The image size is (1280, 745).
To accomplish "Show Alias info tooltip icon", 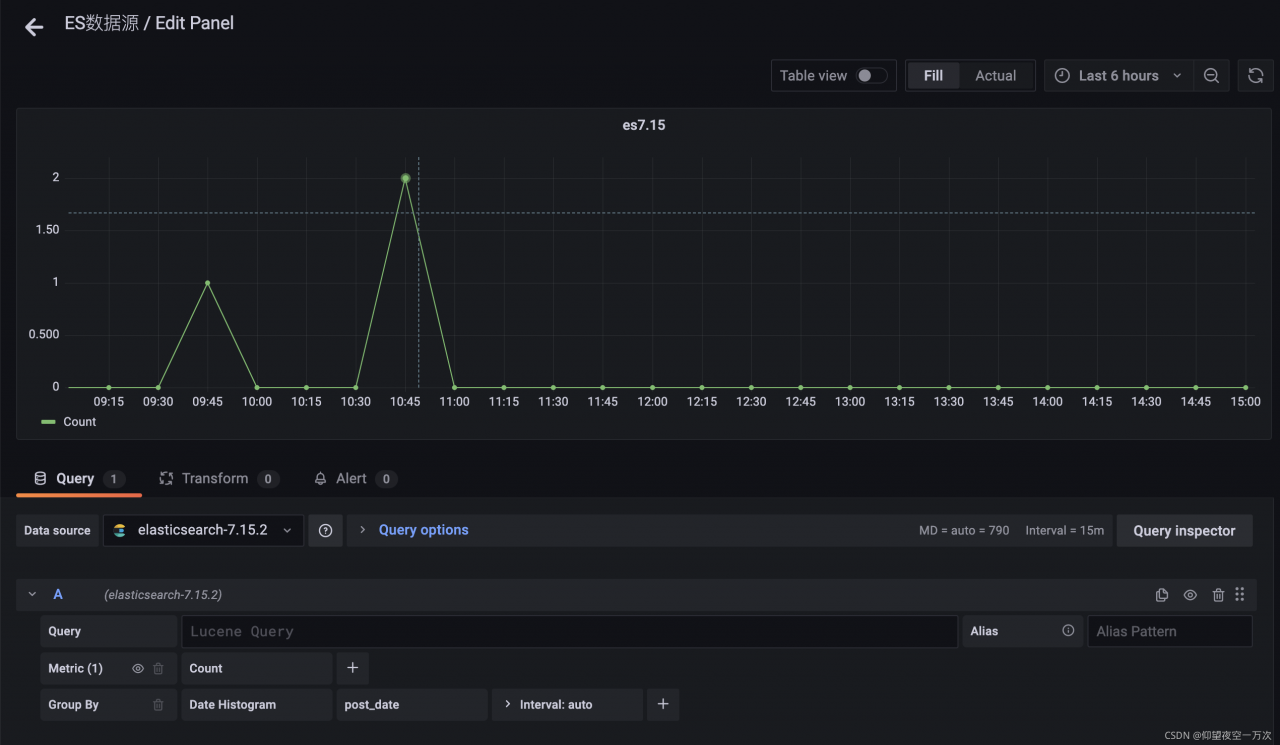I will click(1068, 631).
